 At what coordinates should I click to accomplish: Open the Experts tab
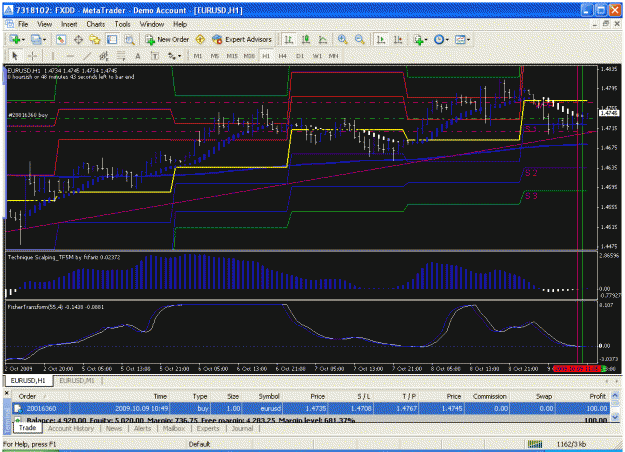[208, 428]
